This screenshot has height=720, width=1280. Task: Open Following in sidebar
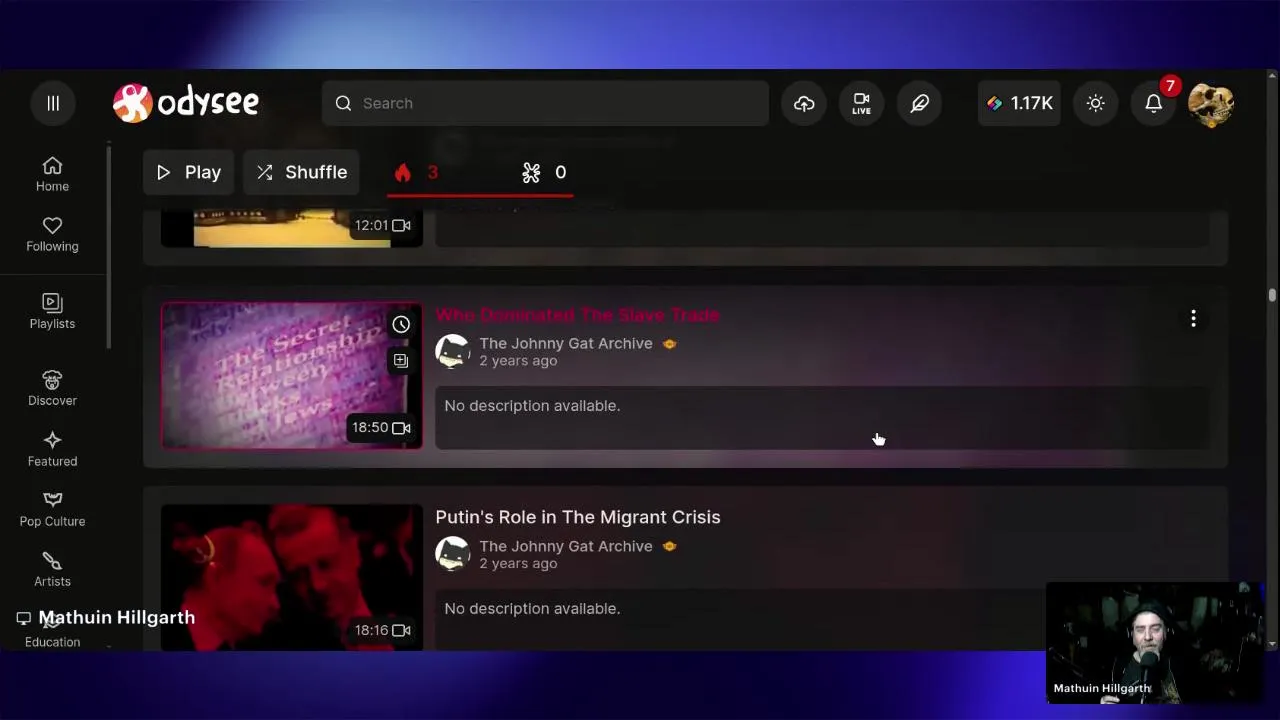(52, 234)
